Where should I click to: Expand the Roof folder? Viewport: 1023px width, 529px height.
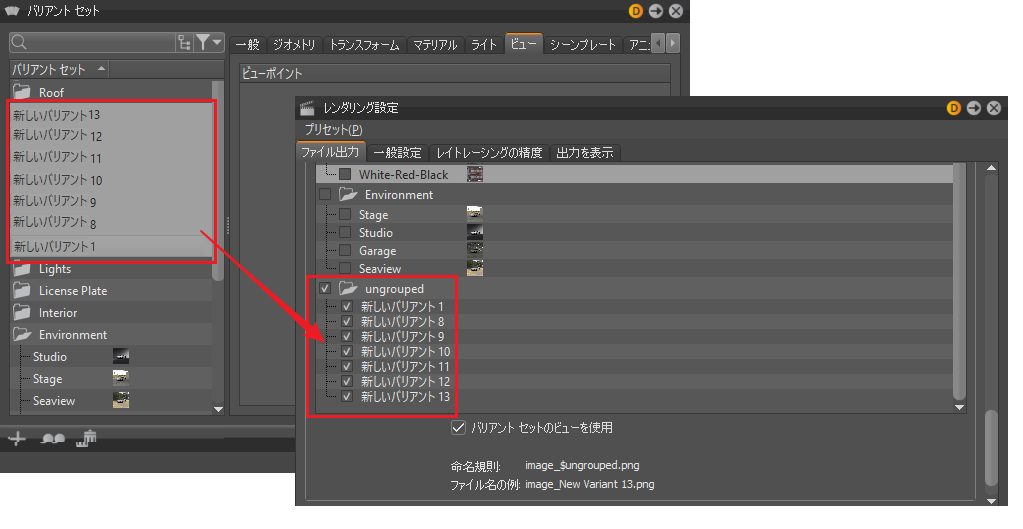click(22, 92)
